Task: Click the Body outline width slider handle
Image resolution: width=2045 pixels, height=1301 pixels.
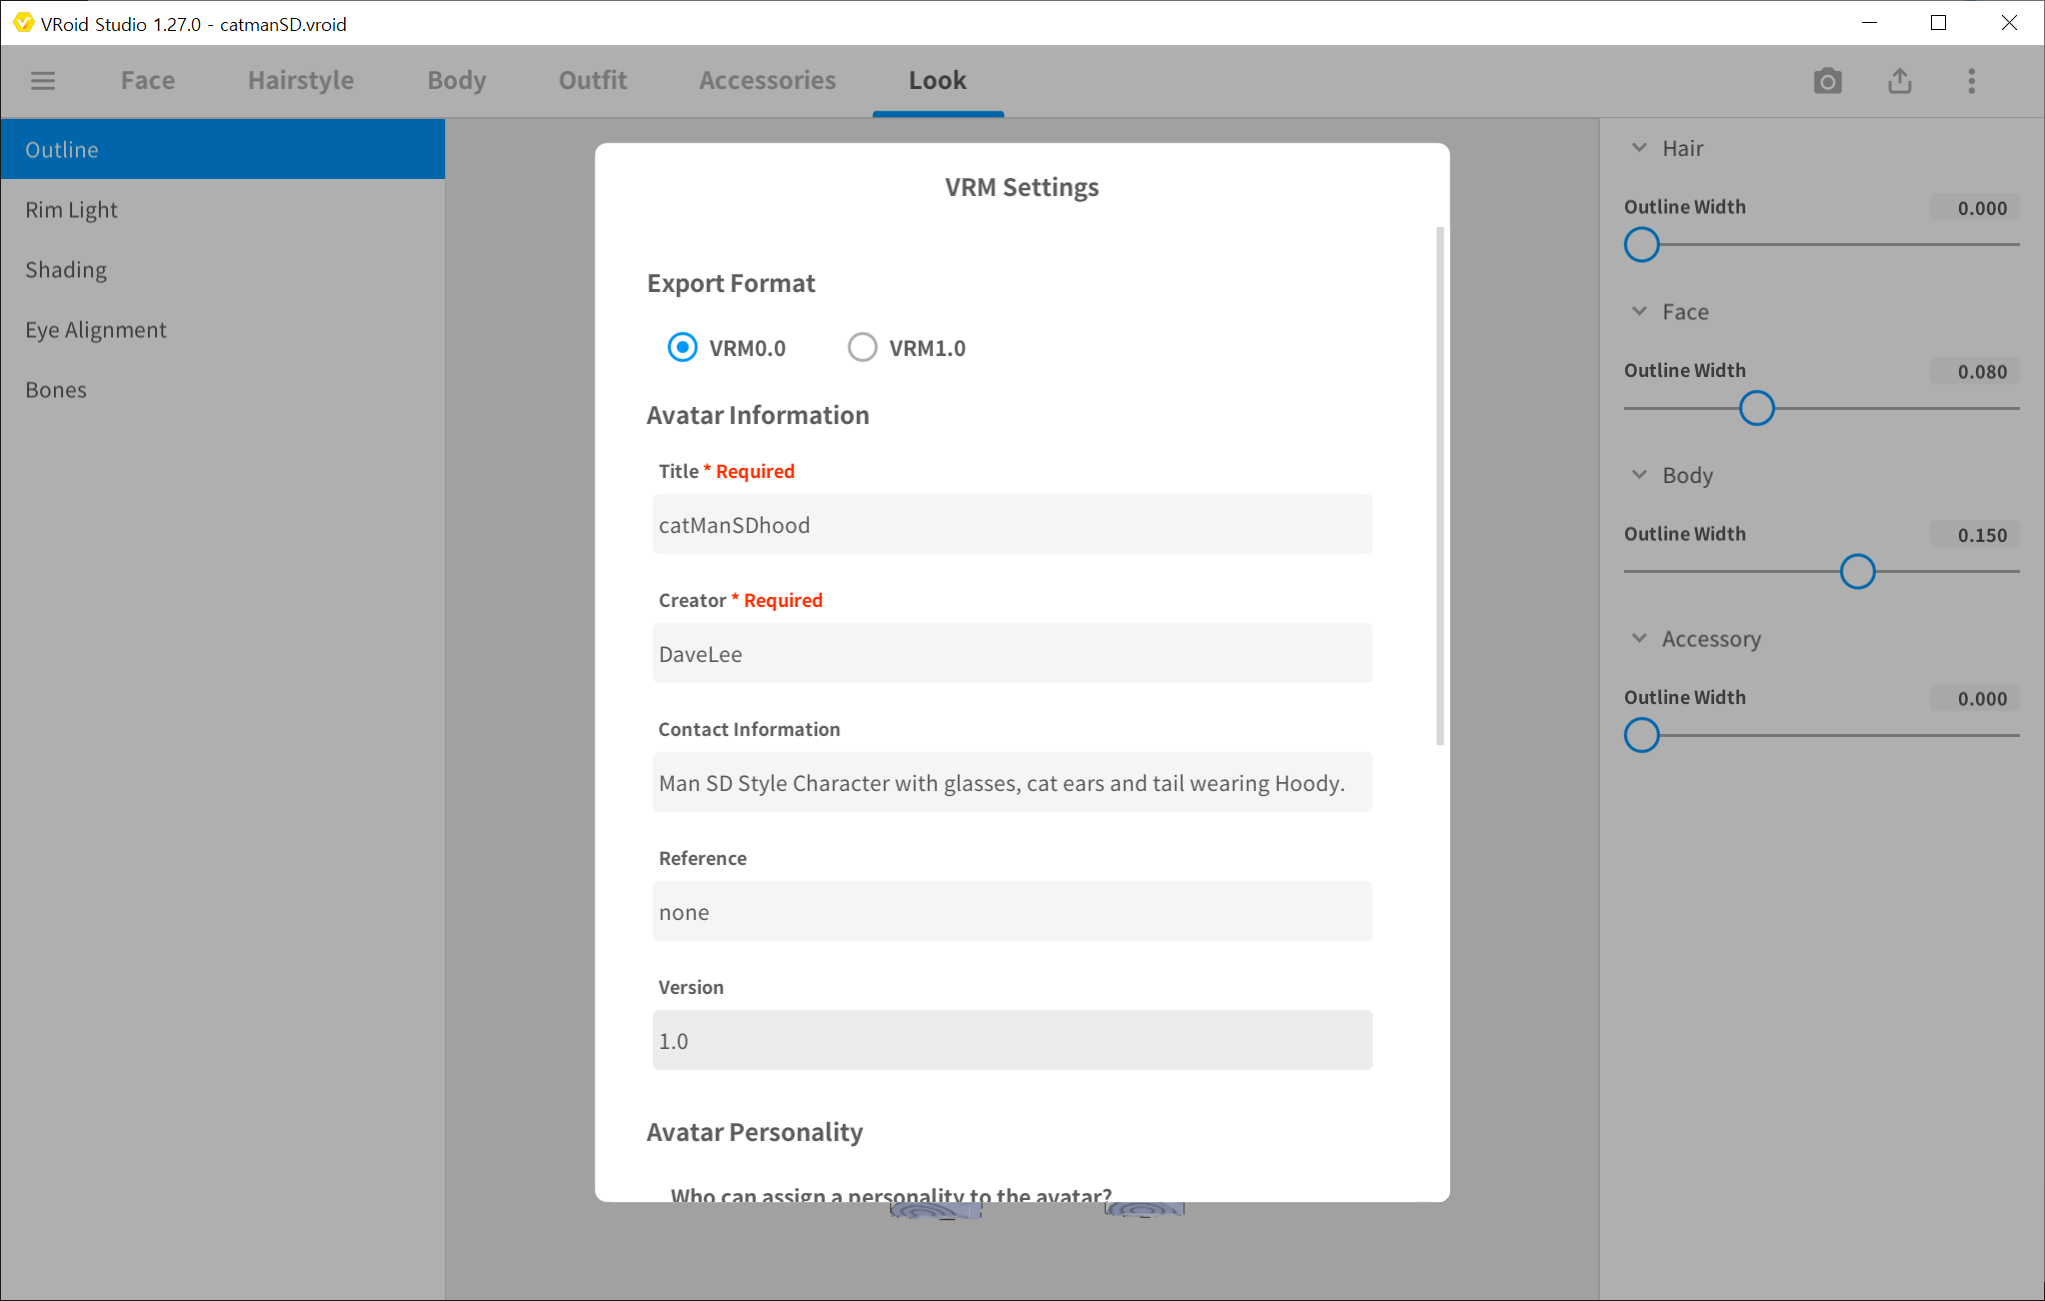Action: click(x=1857, y=572)
